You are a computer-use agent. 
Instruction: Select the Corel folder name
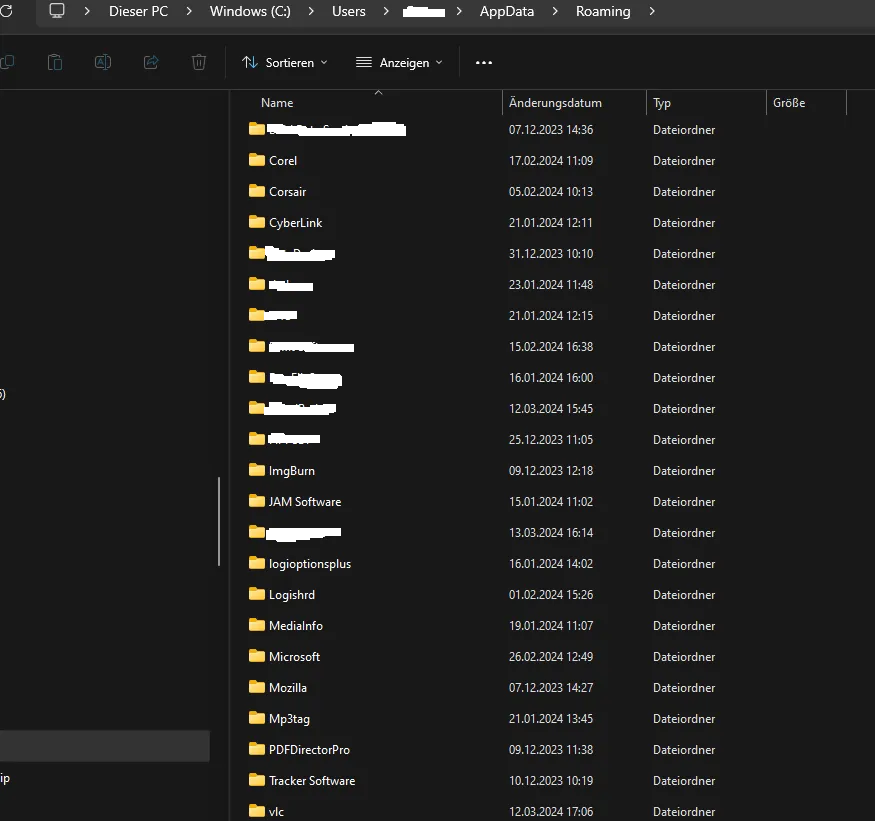(283, 161)
